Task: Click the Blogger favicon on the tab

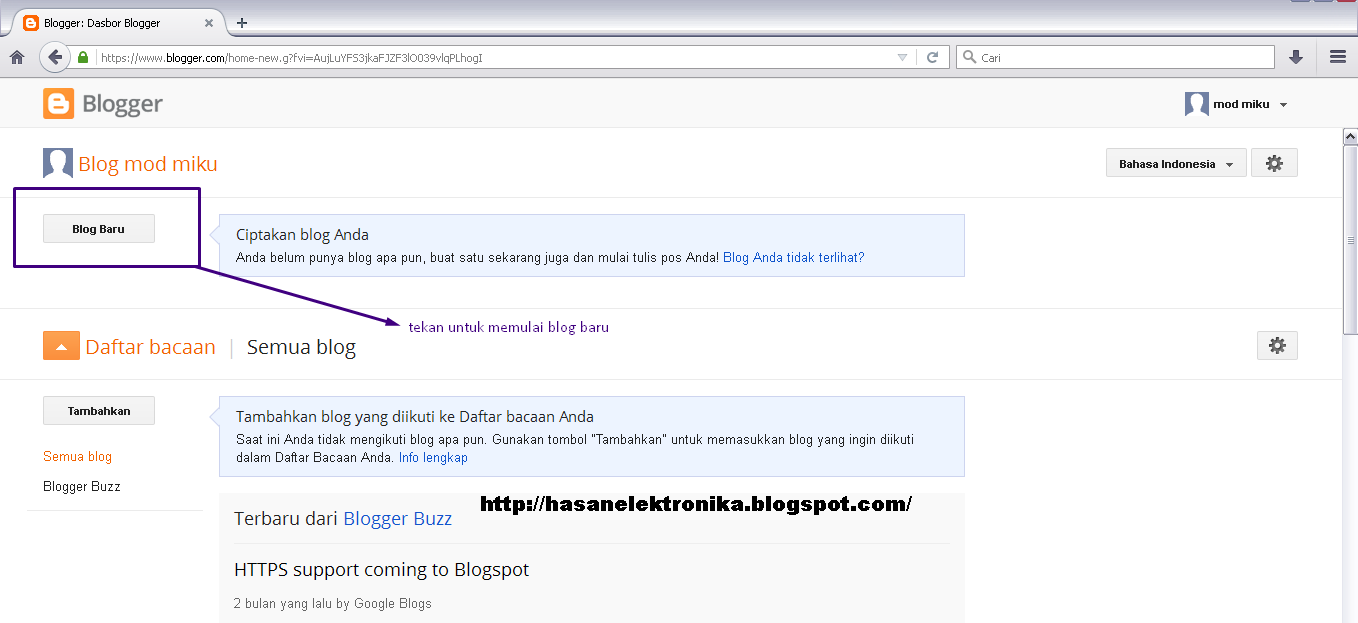Action: pyautogui.click(x=31, y=22)
